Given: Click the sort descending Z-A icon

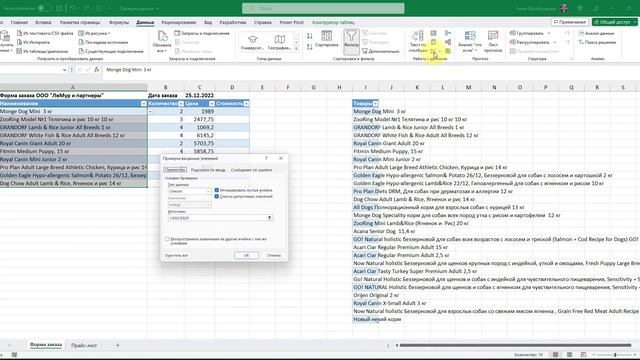Looking at the screenshot, I should (x=310, y=47).
